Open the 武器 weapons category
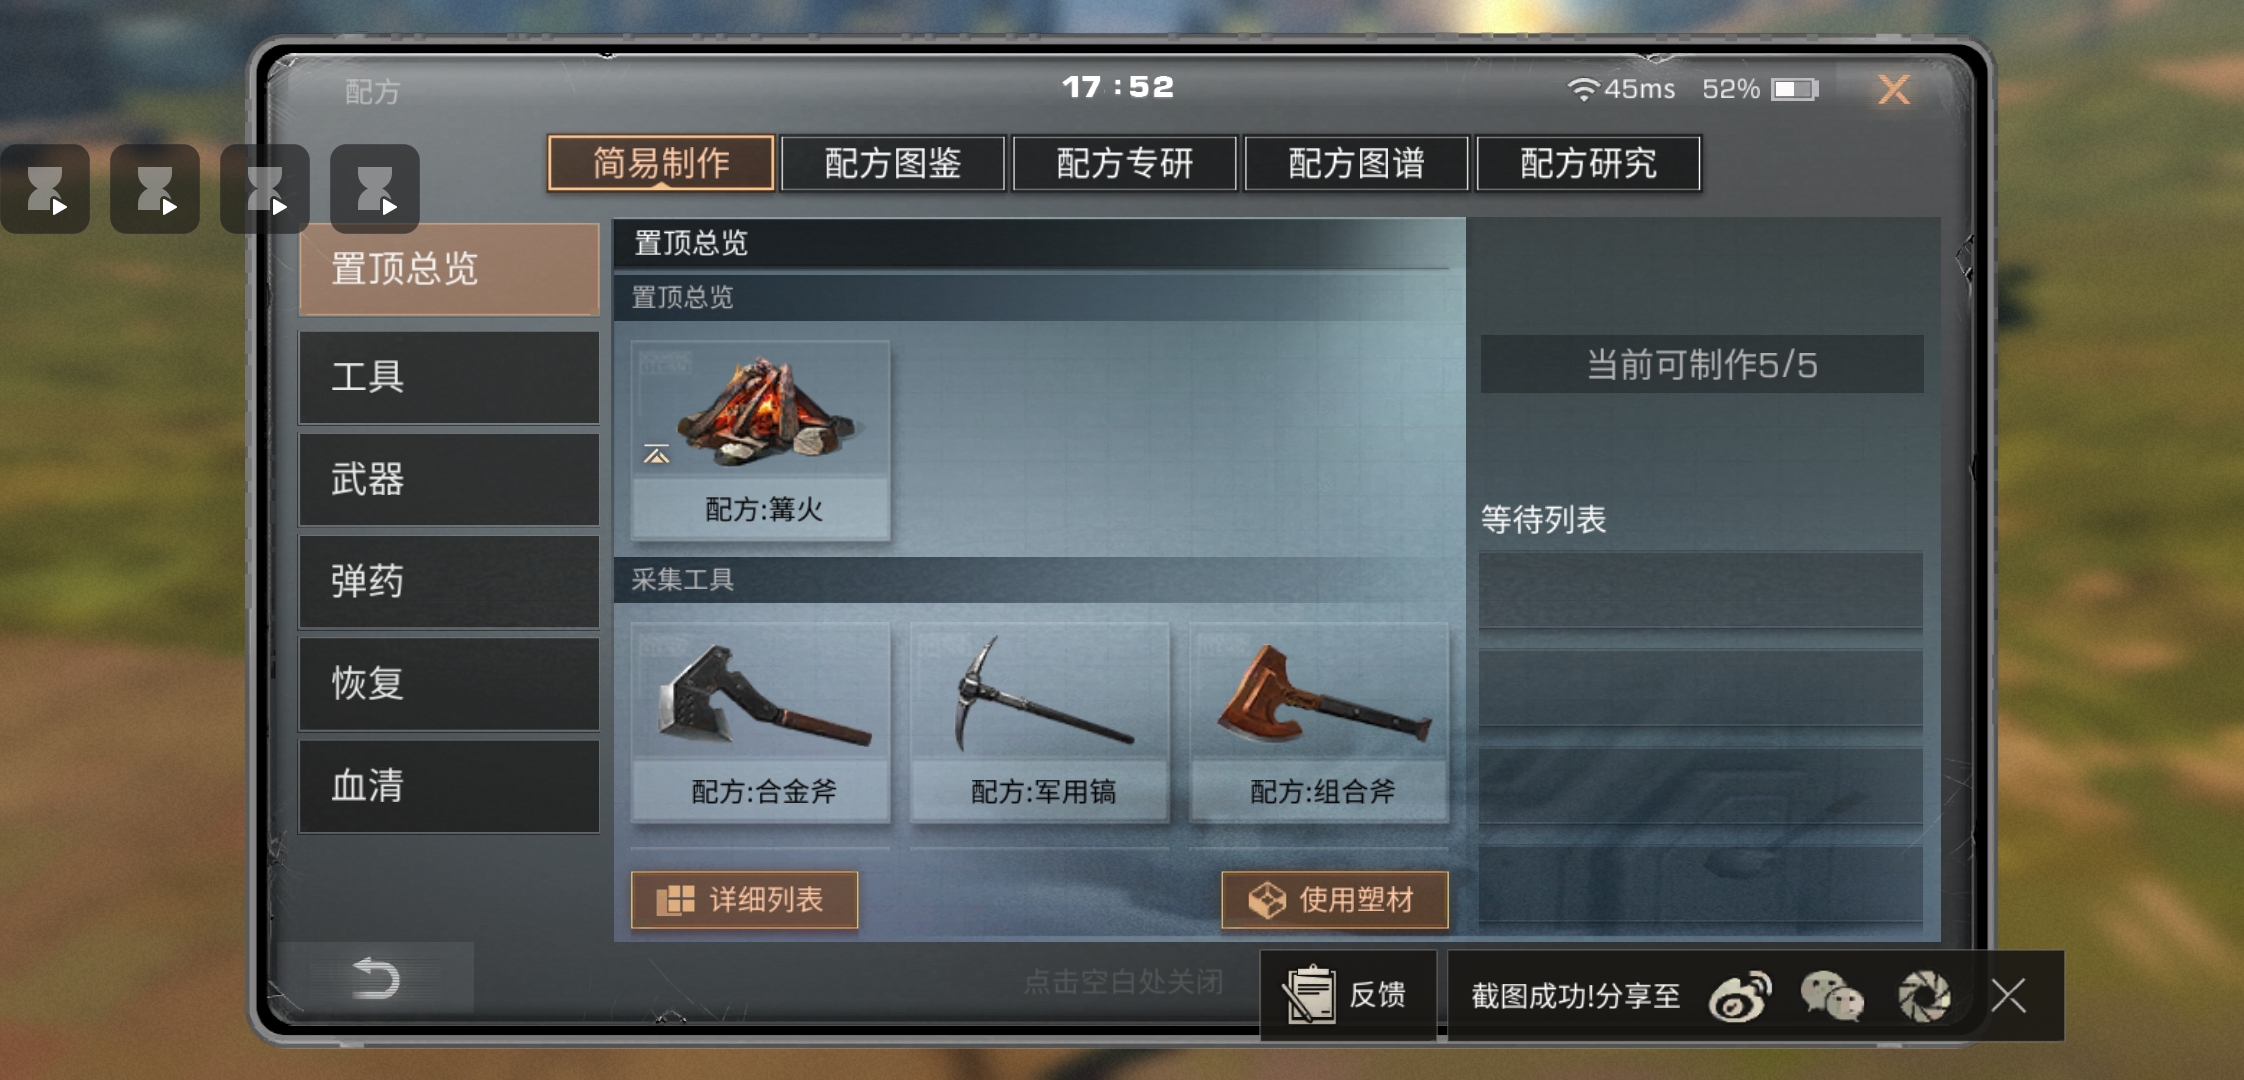The height and width of the screenshot is (1080, 2244). [x=449, y=480]
